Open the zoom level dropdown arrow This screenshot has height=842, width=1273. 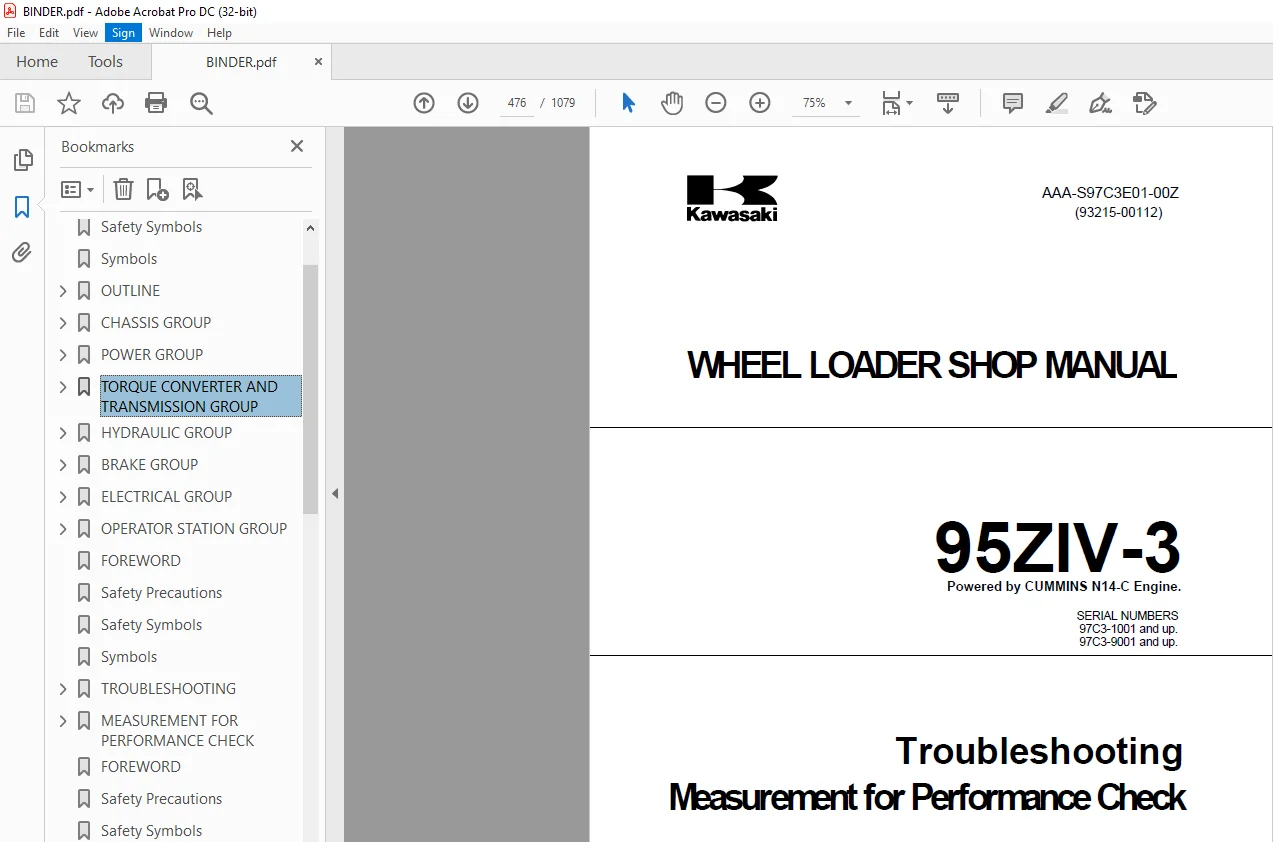click(x=849, y=103)
